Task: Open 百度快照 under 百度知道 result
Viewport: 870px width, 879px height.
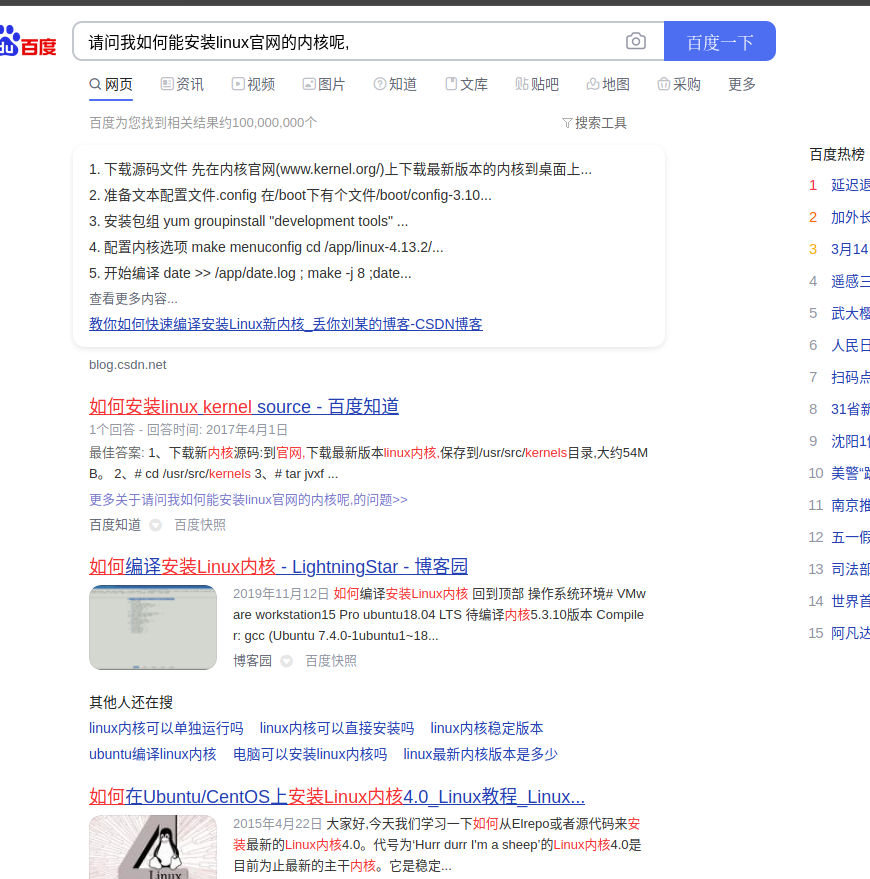Action: click(200, 525)
